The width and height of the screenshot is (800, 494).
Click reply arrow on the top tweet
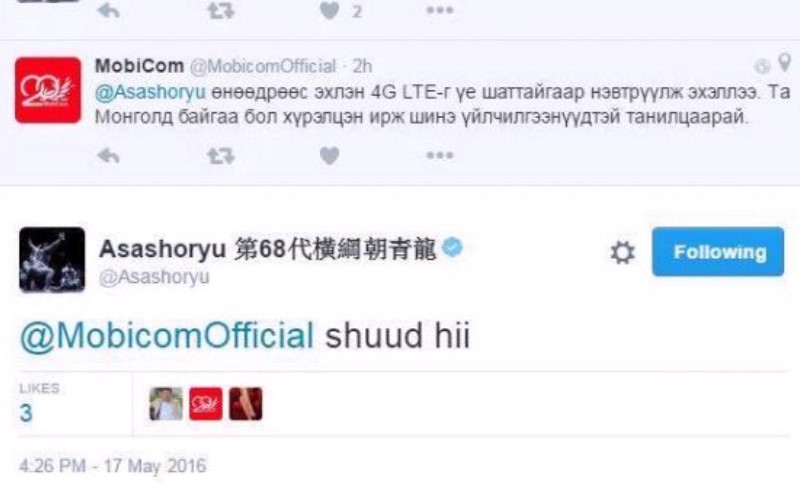108,10
